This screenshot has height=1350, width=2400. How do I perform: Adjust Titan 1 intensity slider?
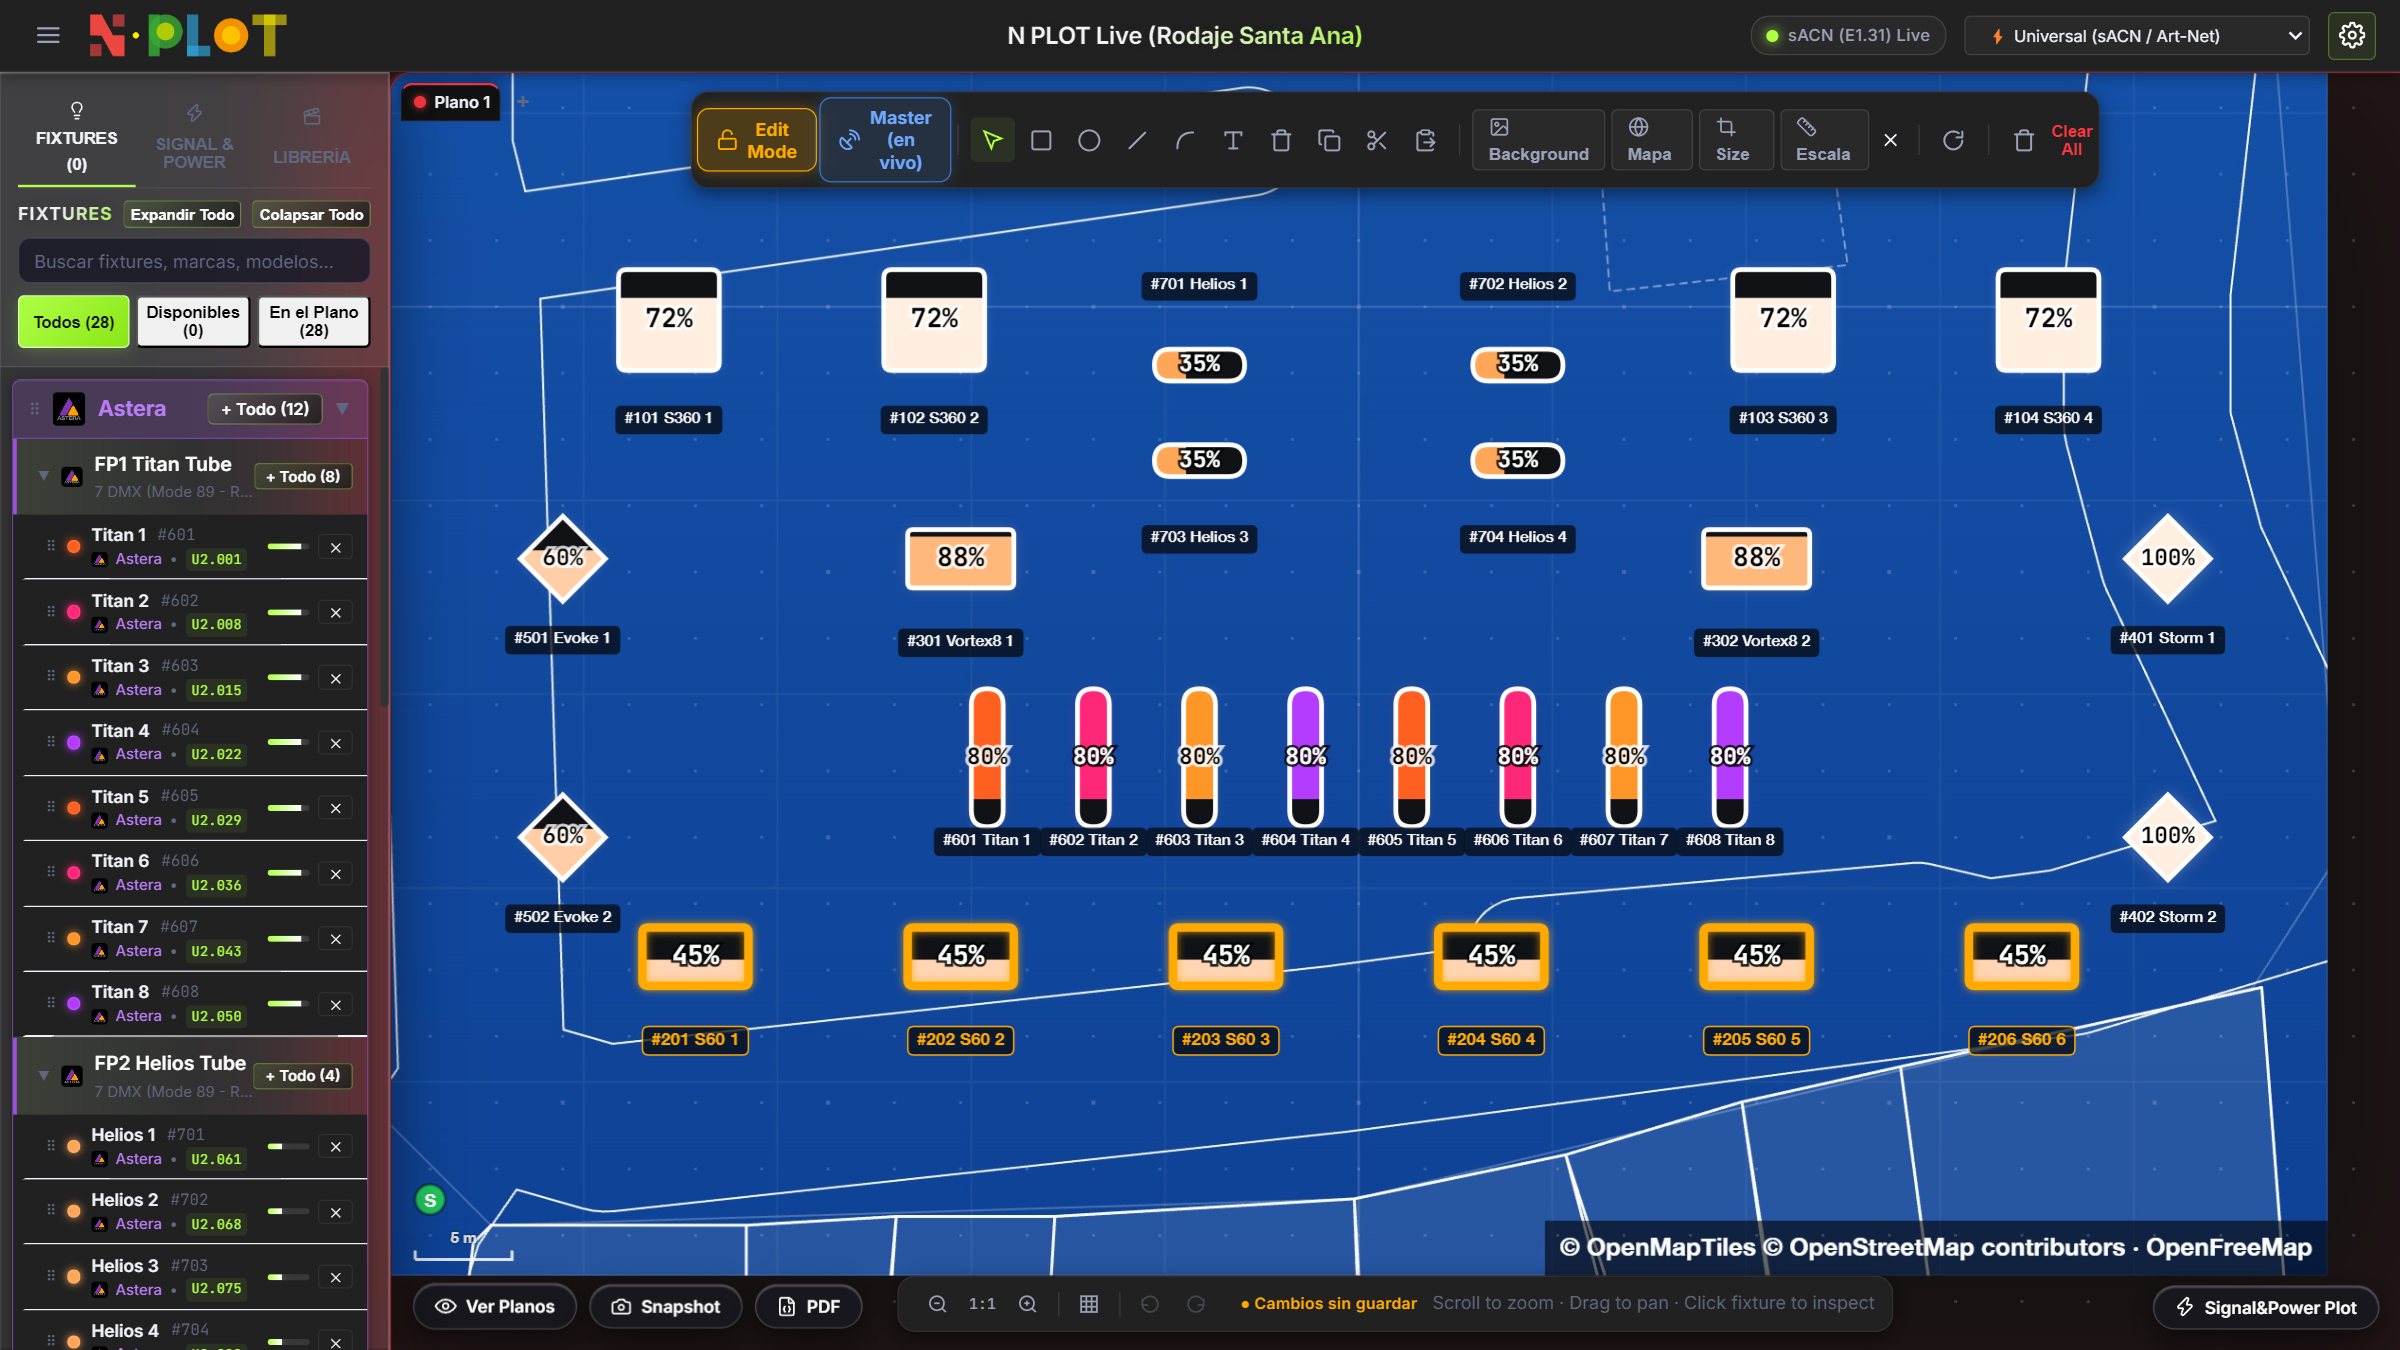288,547
